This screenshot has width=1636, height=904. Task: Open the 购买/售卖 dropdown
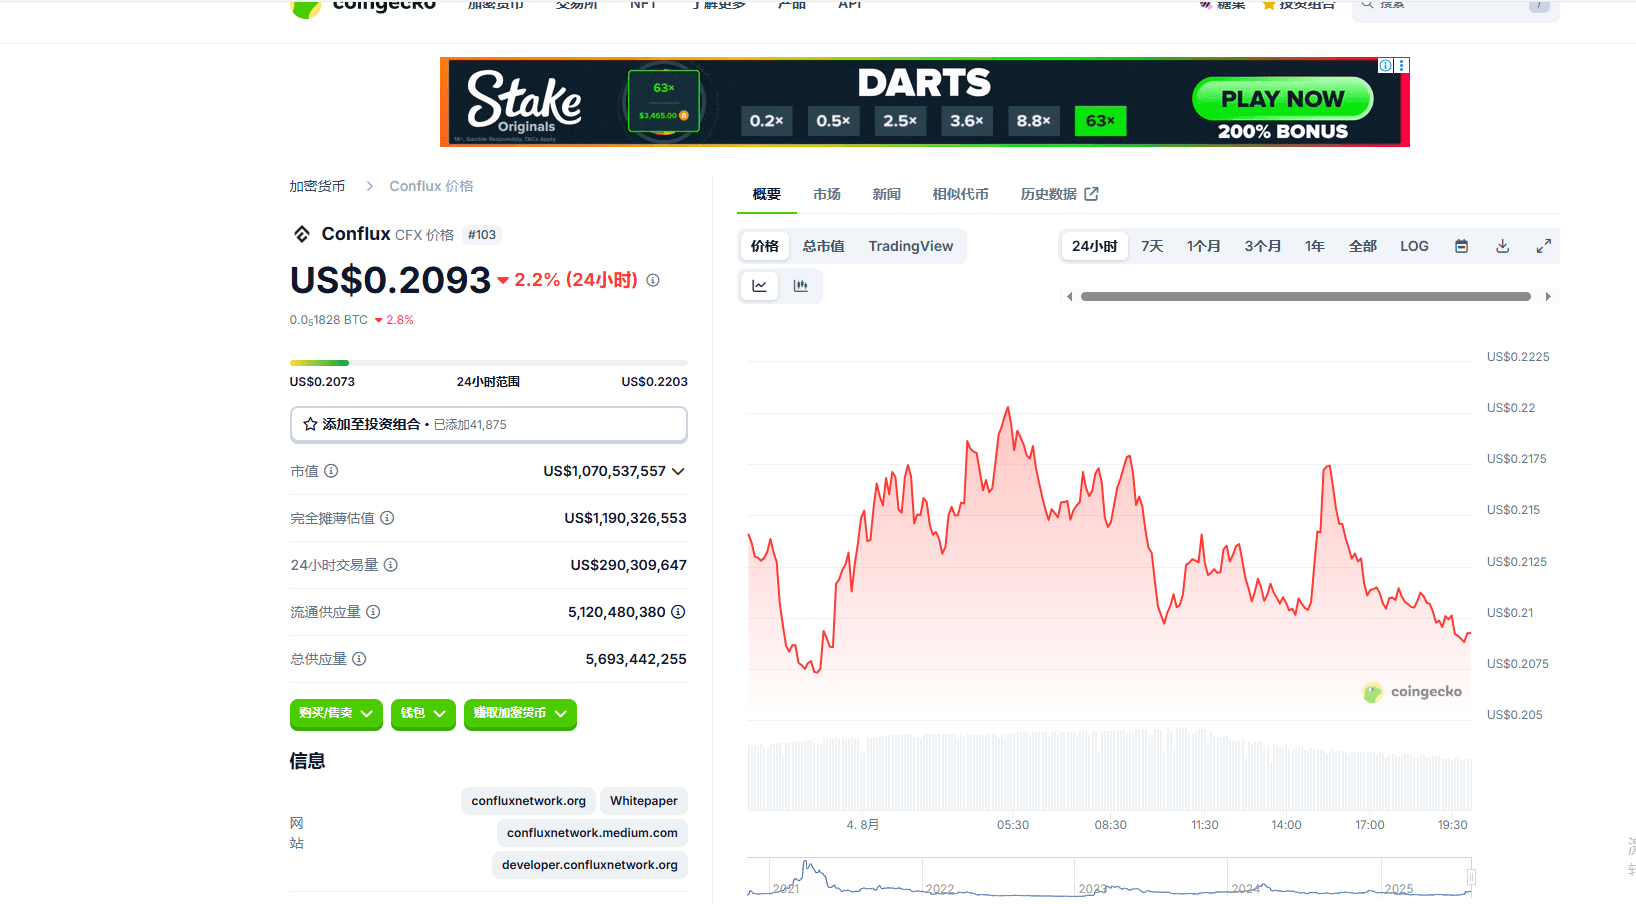click(336, 714)
